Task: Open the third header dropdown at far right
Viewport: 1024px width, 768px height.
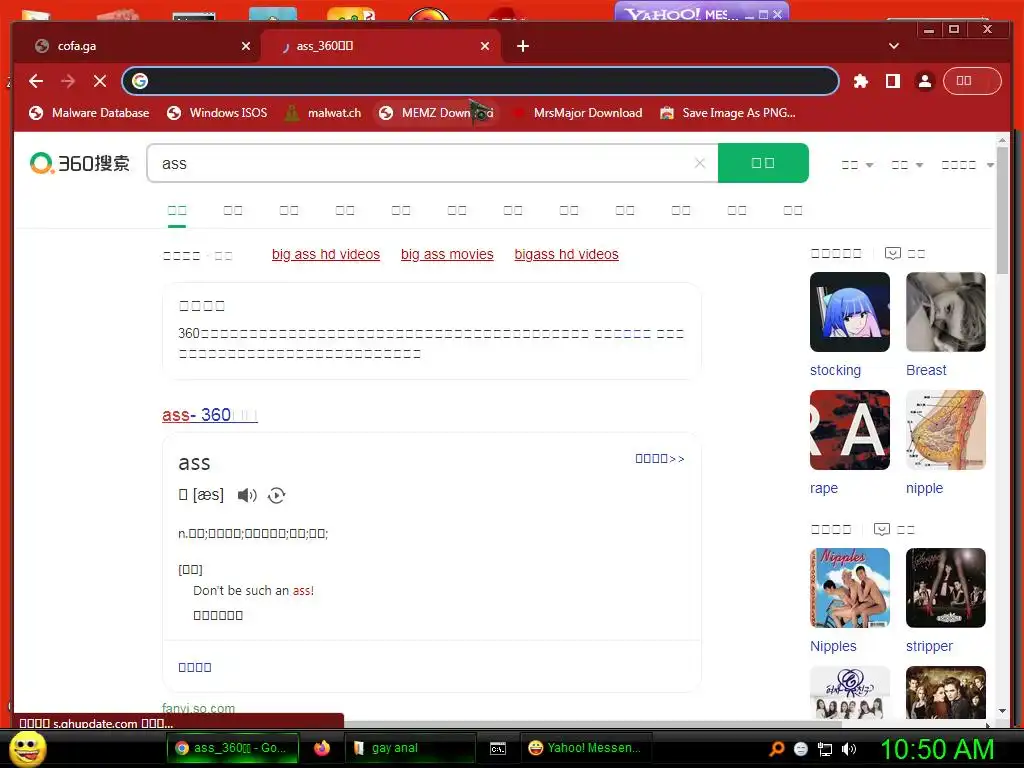Action: point(967,165)
